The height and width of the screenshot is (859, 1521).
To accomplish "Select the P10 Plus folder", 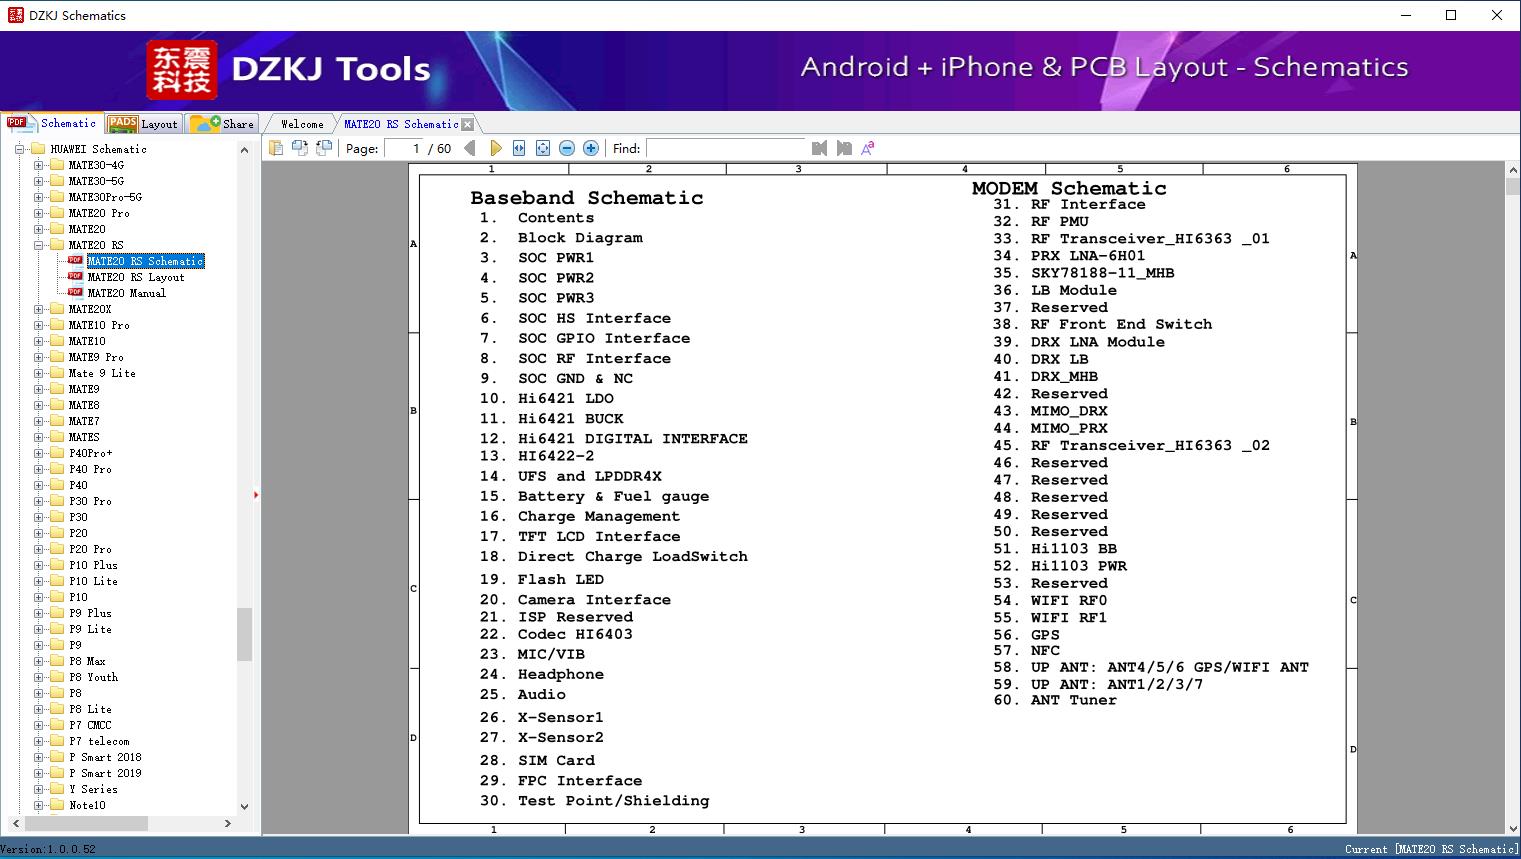I will (x=93, y=565).
